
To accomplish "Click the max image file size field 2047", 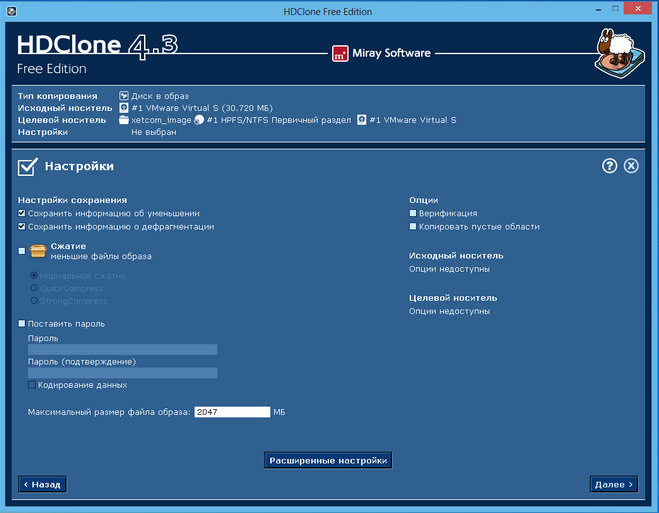I will pos(232,412).
